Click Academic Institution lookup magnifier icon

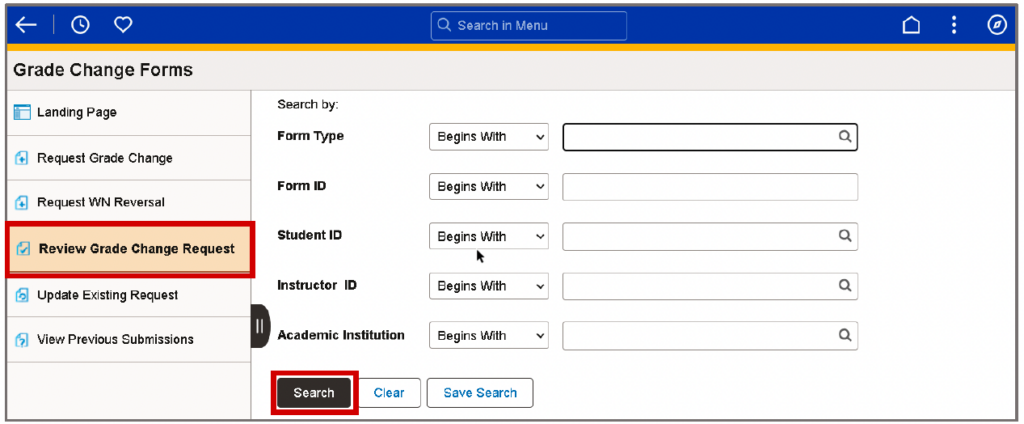[845, 335]
